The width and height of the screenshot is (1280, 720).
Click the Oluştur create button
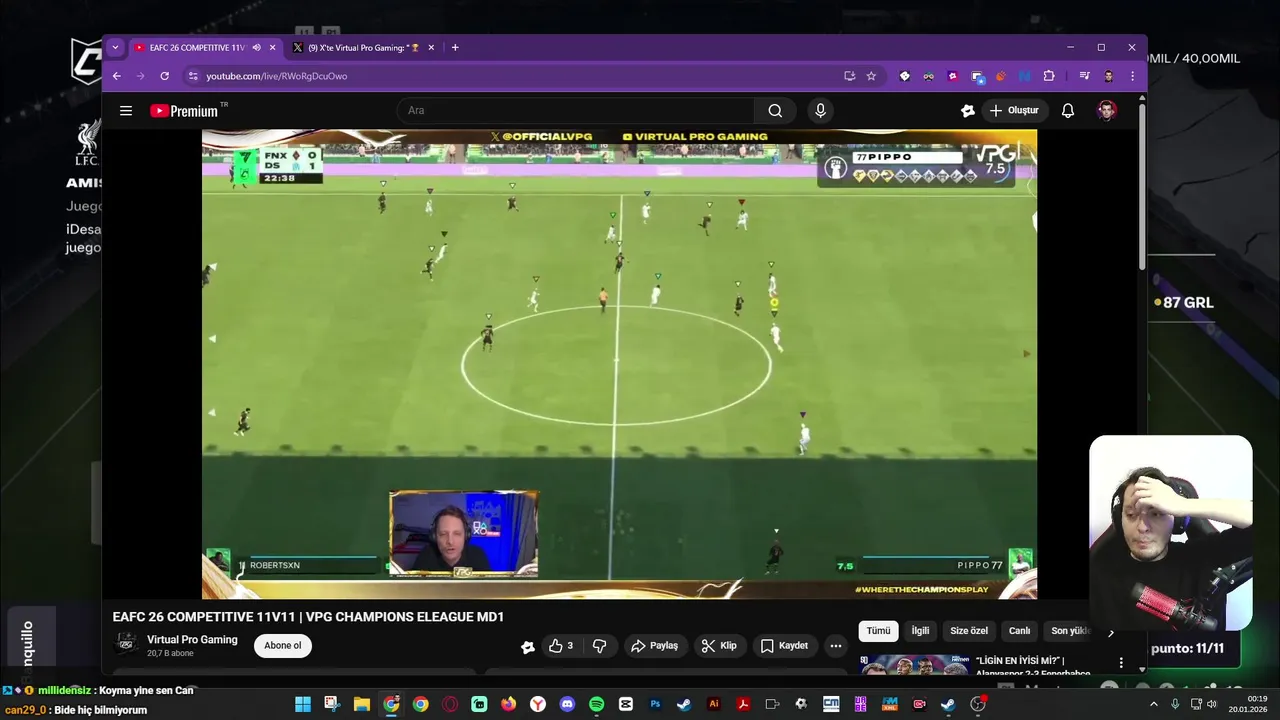[1014, 111]
